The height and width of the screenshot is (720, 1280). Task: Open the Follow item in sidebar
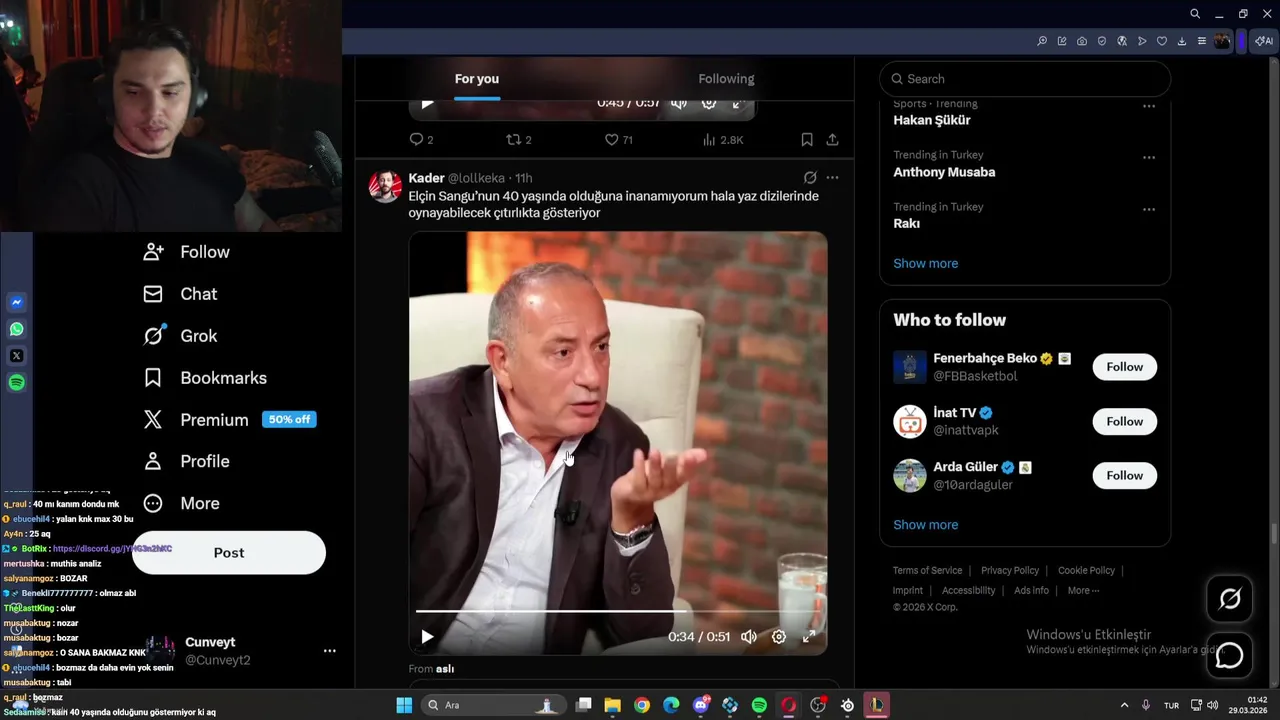[186, 252]
